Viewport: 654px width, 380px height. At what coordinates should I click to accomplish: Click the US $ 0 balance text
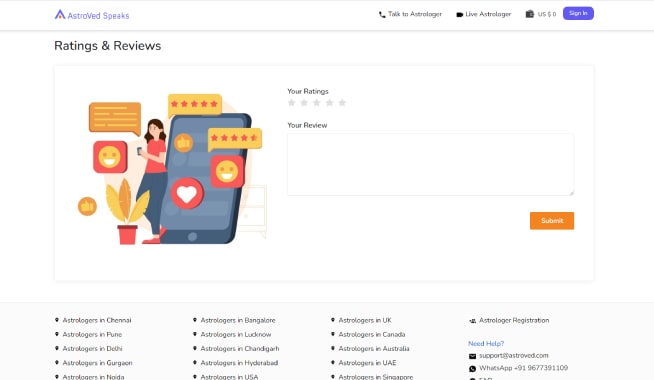pyautogui.click(x=547, y=14)
